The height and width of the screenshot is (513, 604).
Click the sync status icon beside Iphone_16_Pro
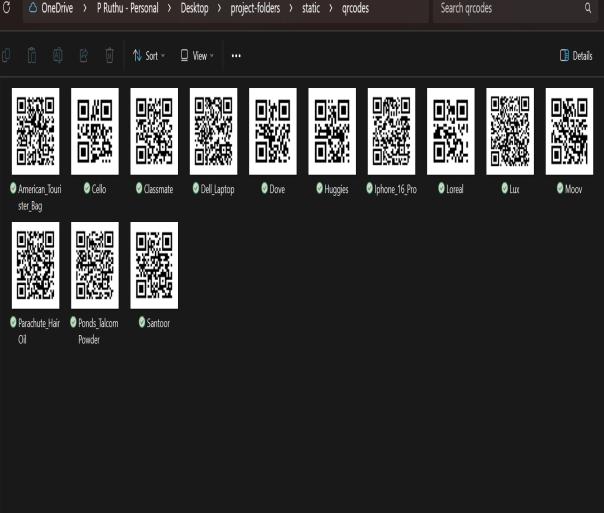(369, 188)
